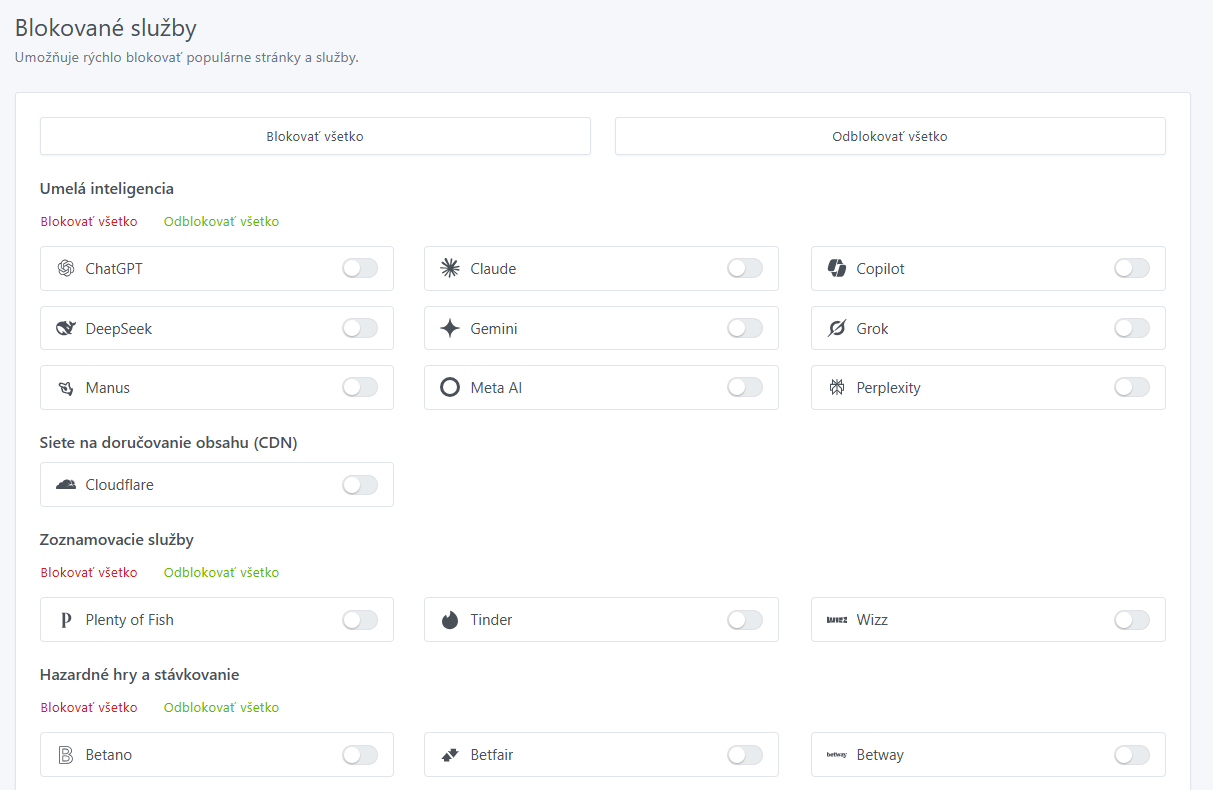
Task: Toggle the Manus switch
Action: [360, 387]
